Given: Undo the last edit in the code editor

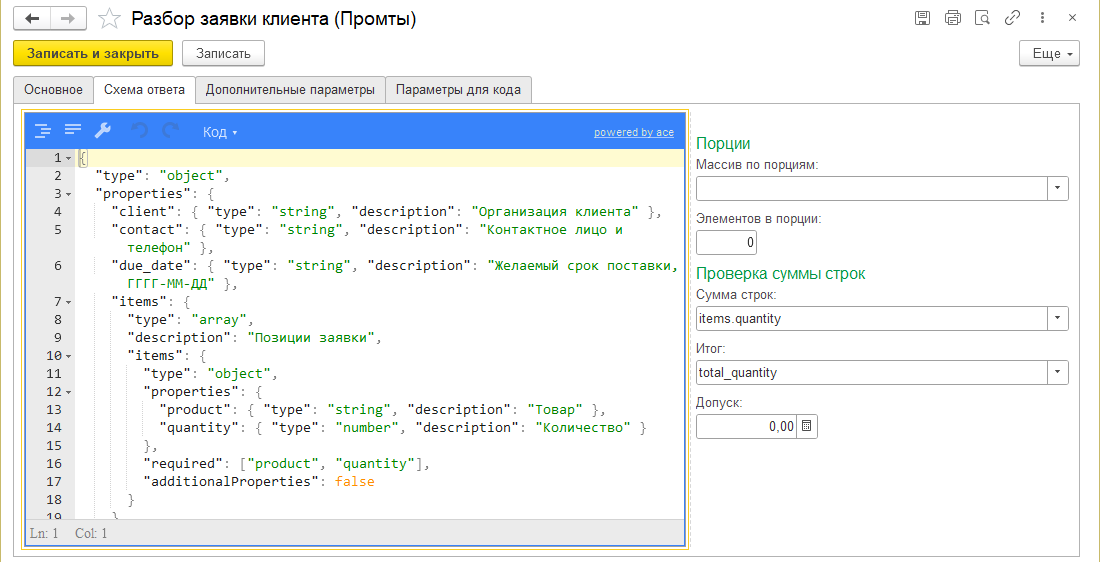Looking at the screenshot, I should click(x=140, y=131).
